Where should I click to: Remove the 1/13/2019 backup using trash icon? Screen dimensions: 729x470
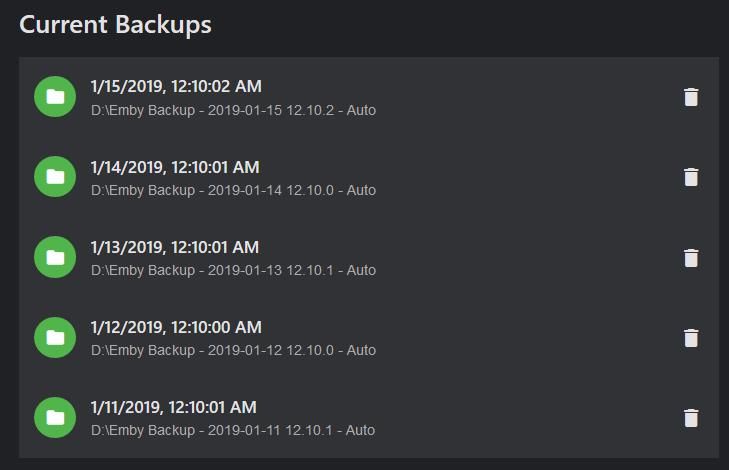click(690, 258)
